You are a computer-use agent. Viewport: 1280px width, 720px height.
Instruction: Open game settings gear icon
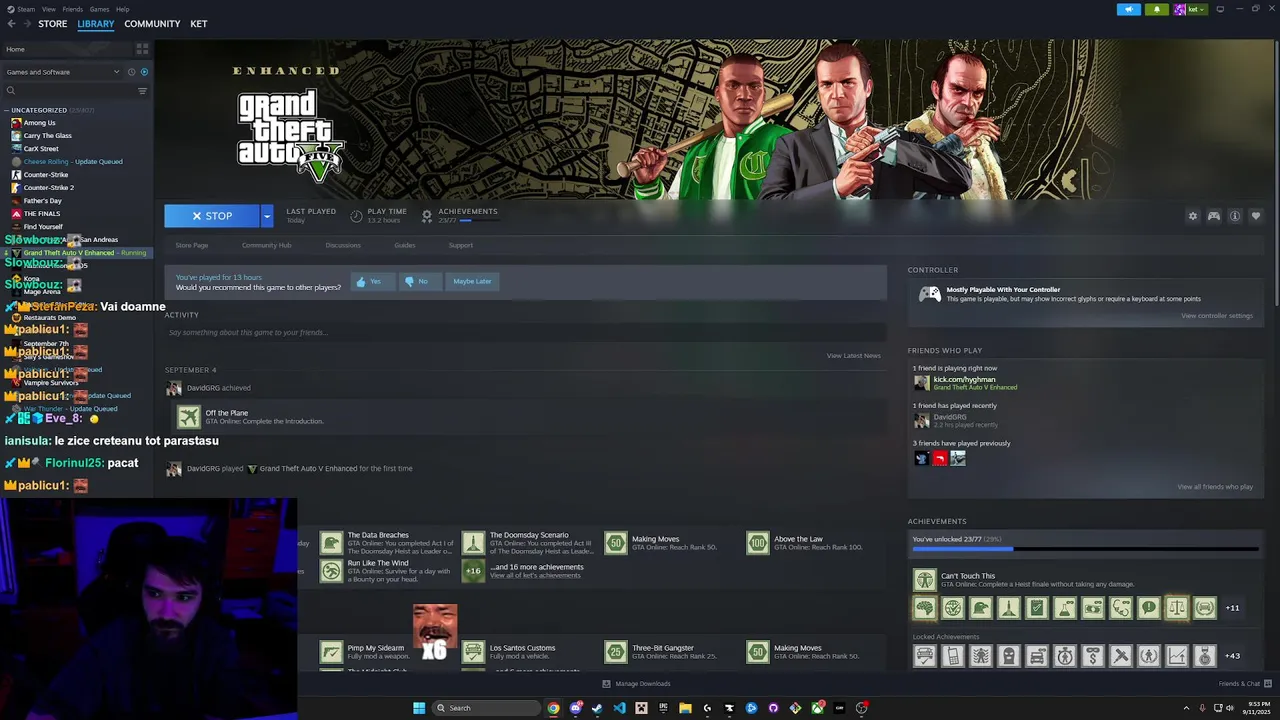[1192, 216]
